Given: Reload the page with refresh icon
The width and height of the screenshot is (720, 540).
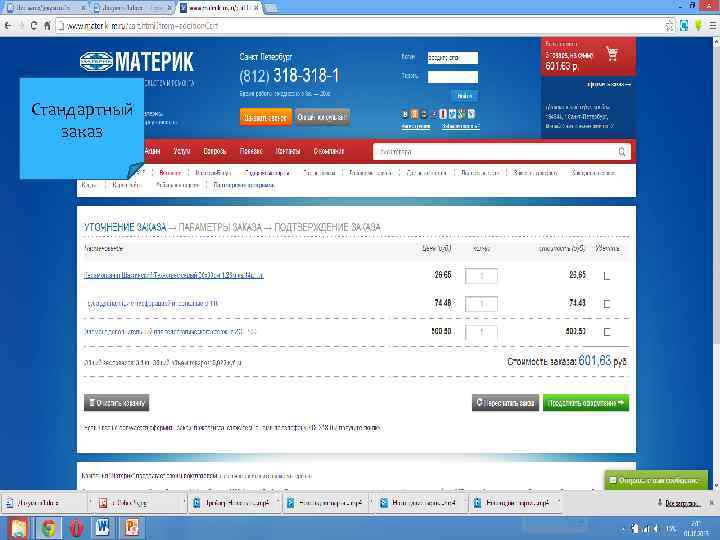Looking at the screenshot, I should [34, 26].
